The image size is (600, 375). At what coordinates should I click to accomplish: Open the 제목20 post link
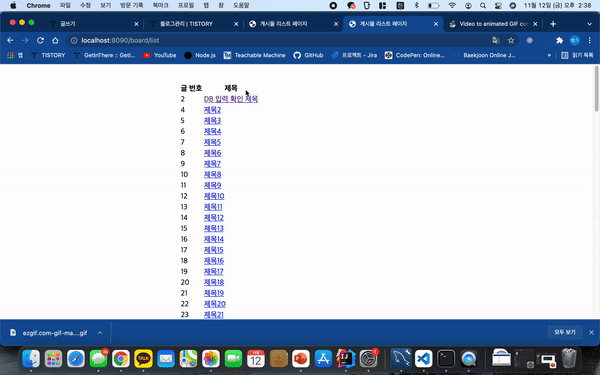click(x=215, y=304)
